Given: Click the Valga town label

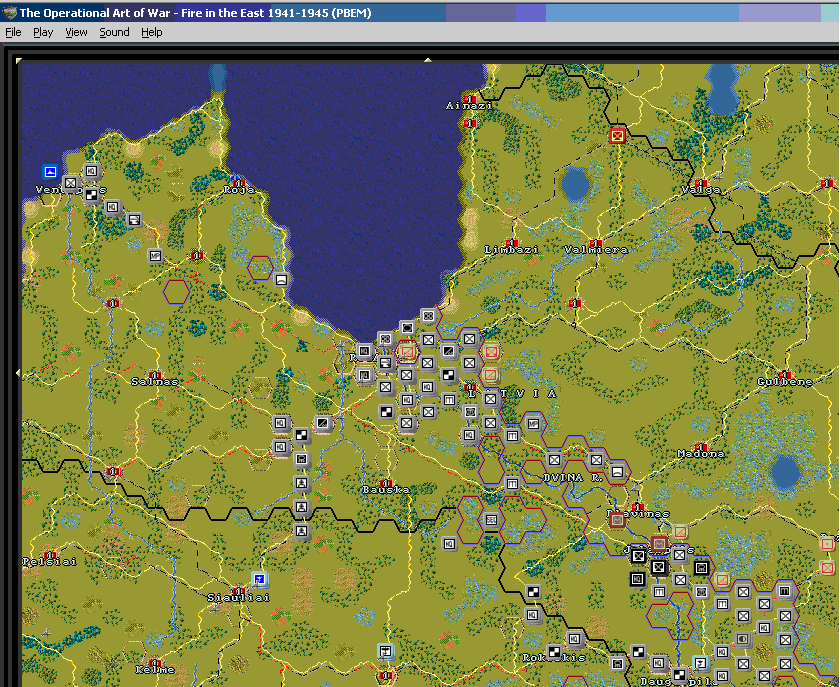Looking at the screenshot, I should [x=701, y=190].
